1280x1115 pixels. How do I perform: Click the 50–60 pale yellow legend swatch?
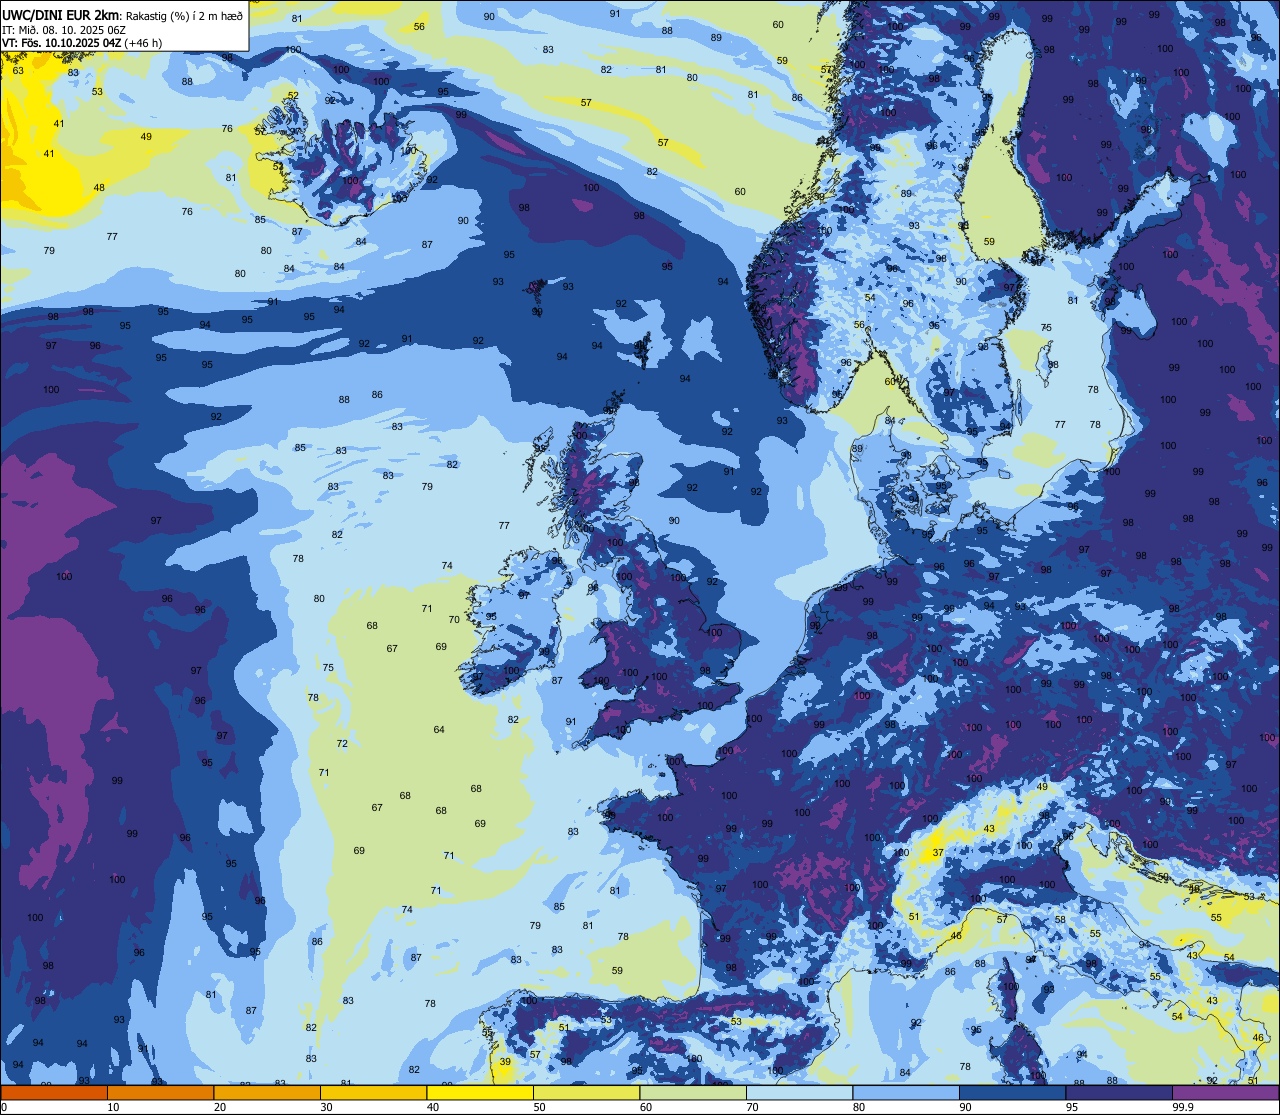[x=587, y=1093]
